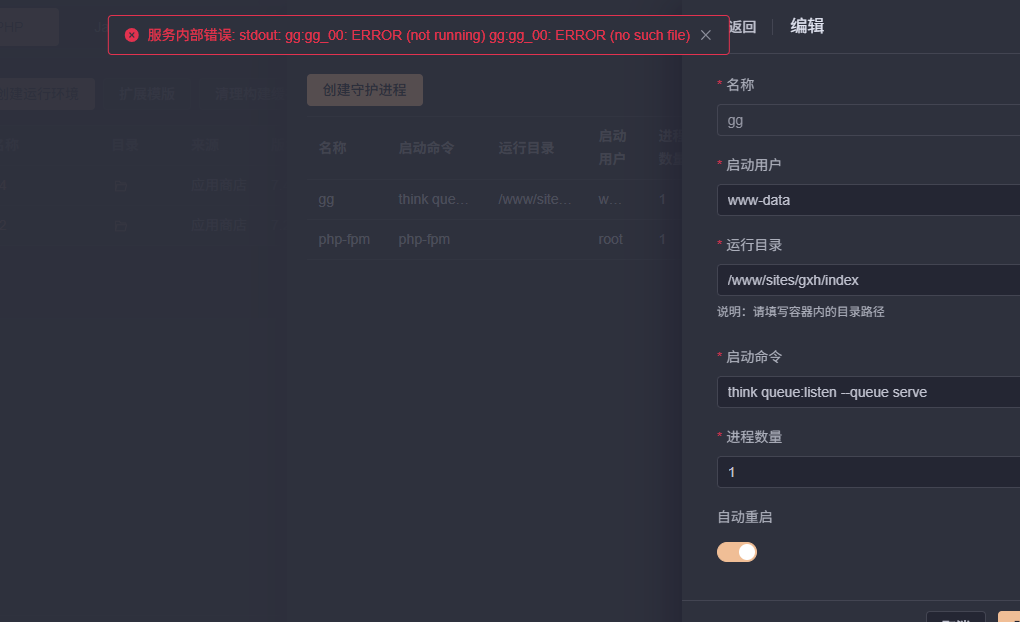Click the 启动命令 column header
The image size is (1020, 622).
(426, 148)
